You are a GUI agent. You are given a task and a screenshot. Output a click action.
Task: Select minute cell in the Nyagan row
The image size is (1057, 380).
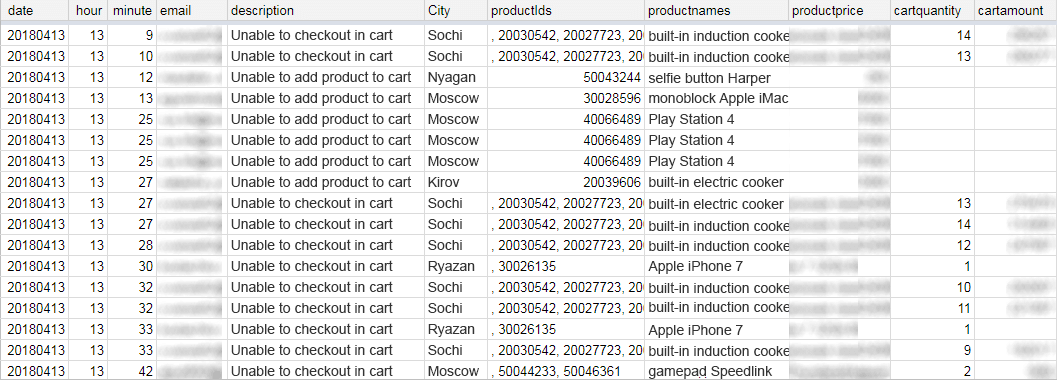click(x=132, y=77)
